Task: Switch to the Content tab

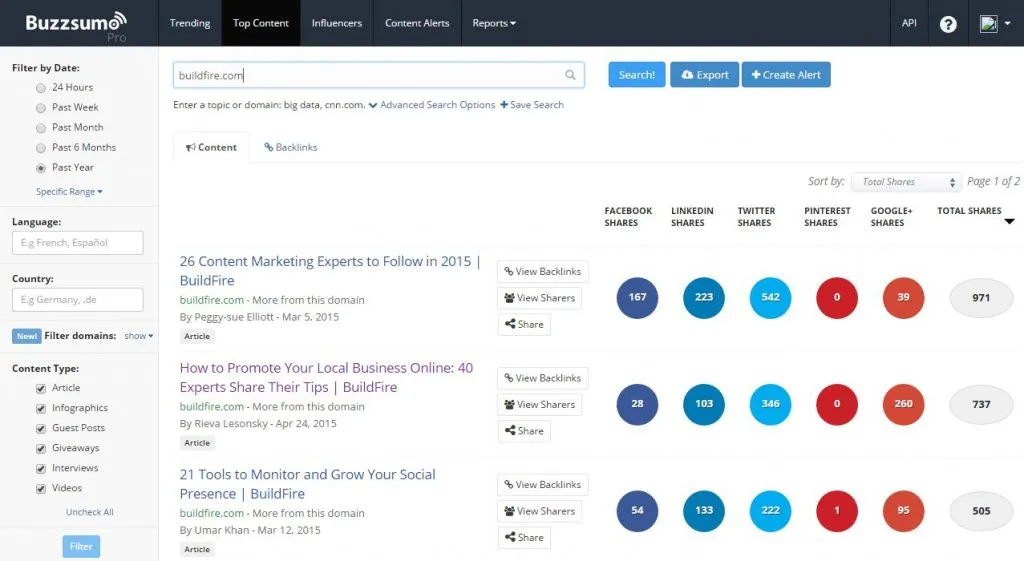Action: click(211, 148)
